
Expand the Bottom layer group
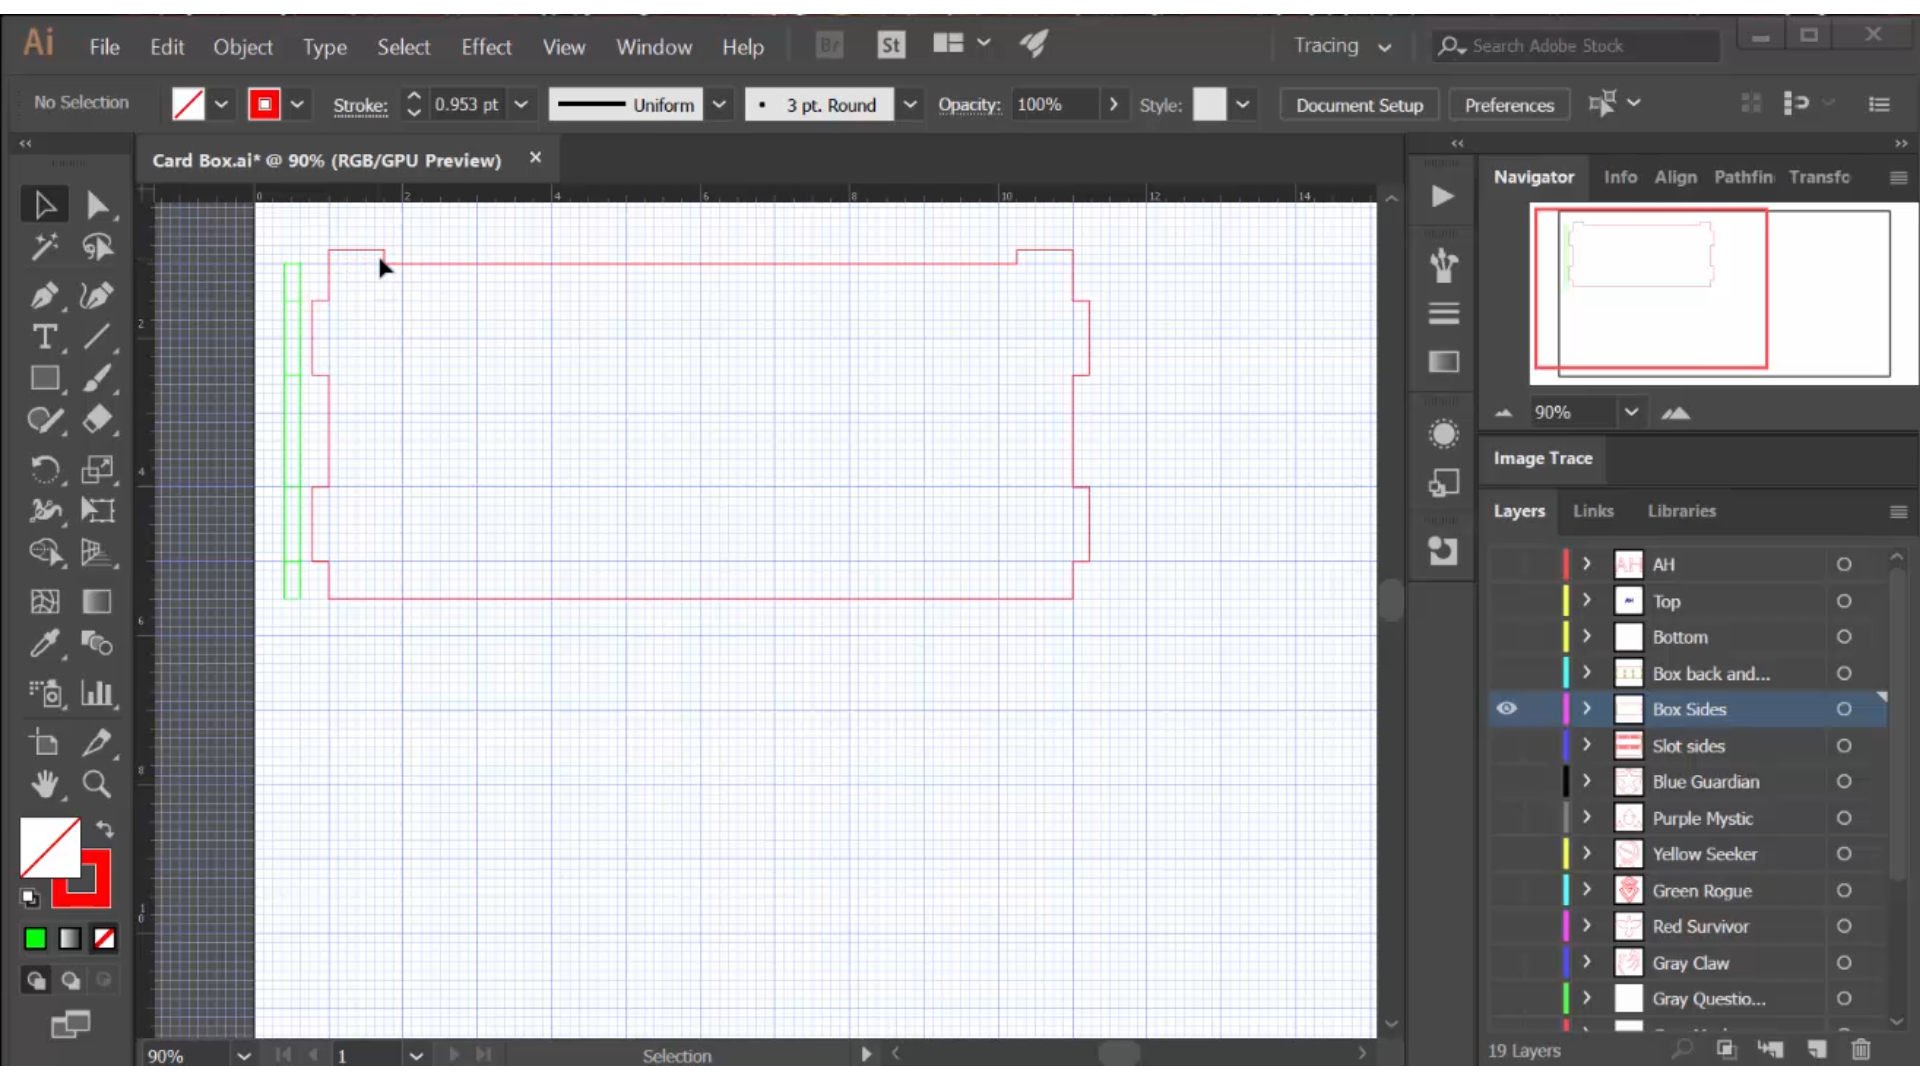coord(1586,637)
